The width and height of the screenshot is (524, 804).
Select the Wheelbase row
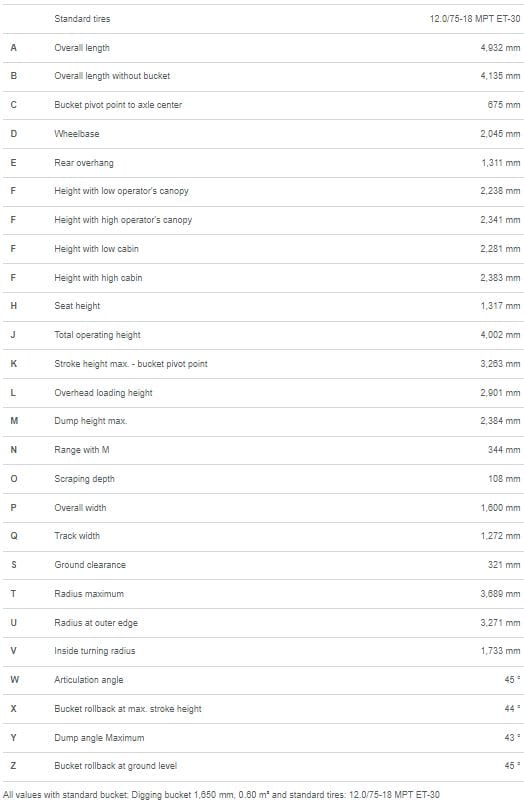[264, 134]
